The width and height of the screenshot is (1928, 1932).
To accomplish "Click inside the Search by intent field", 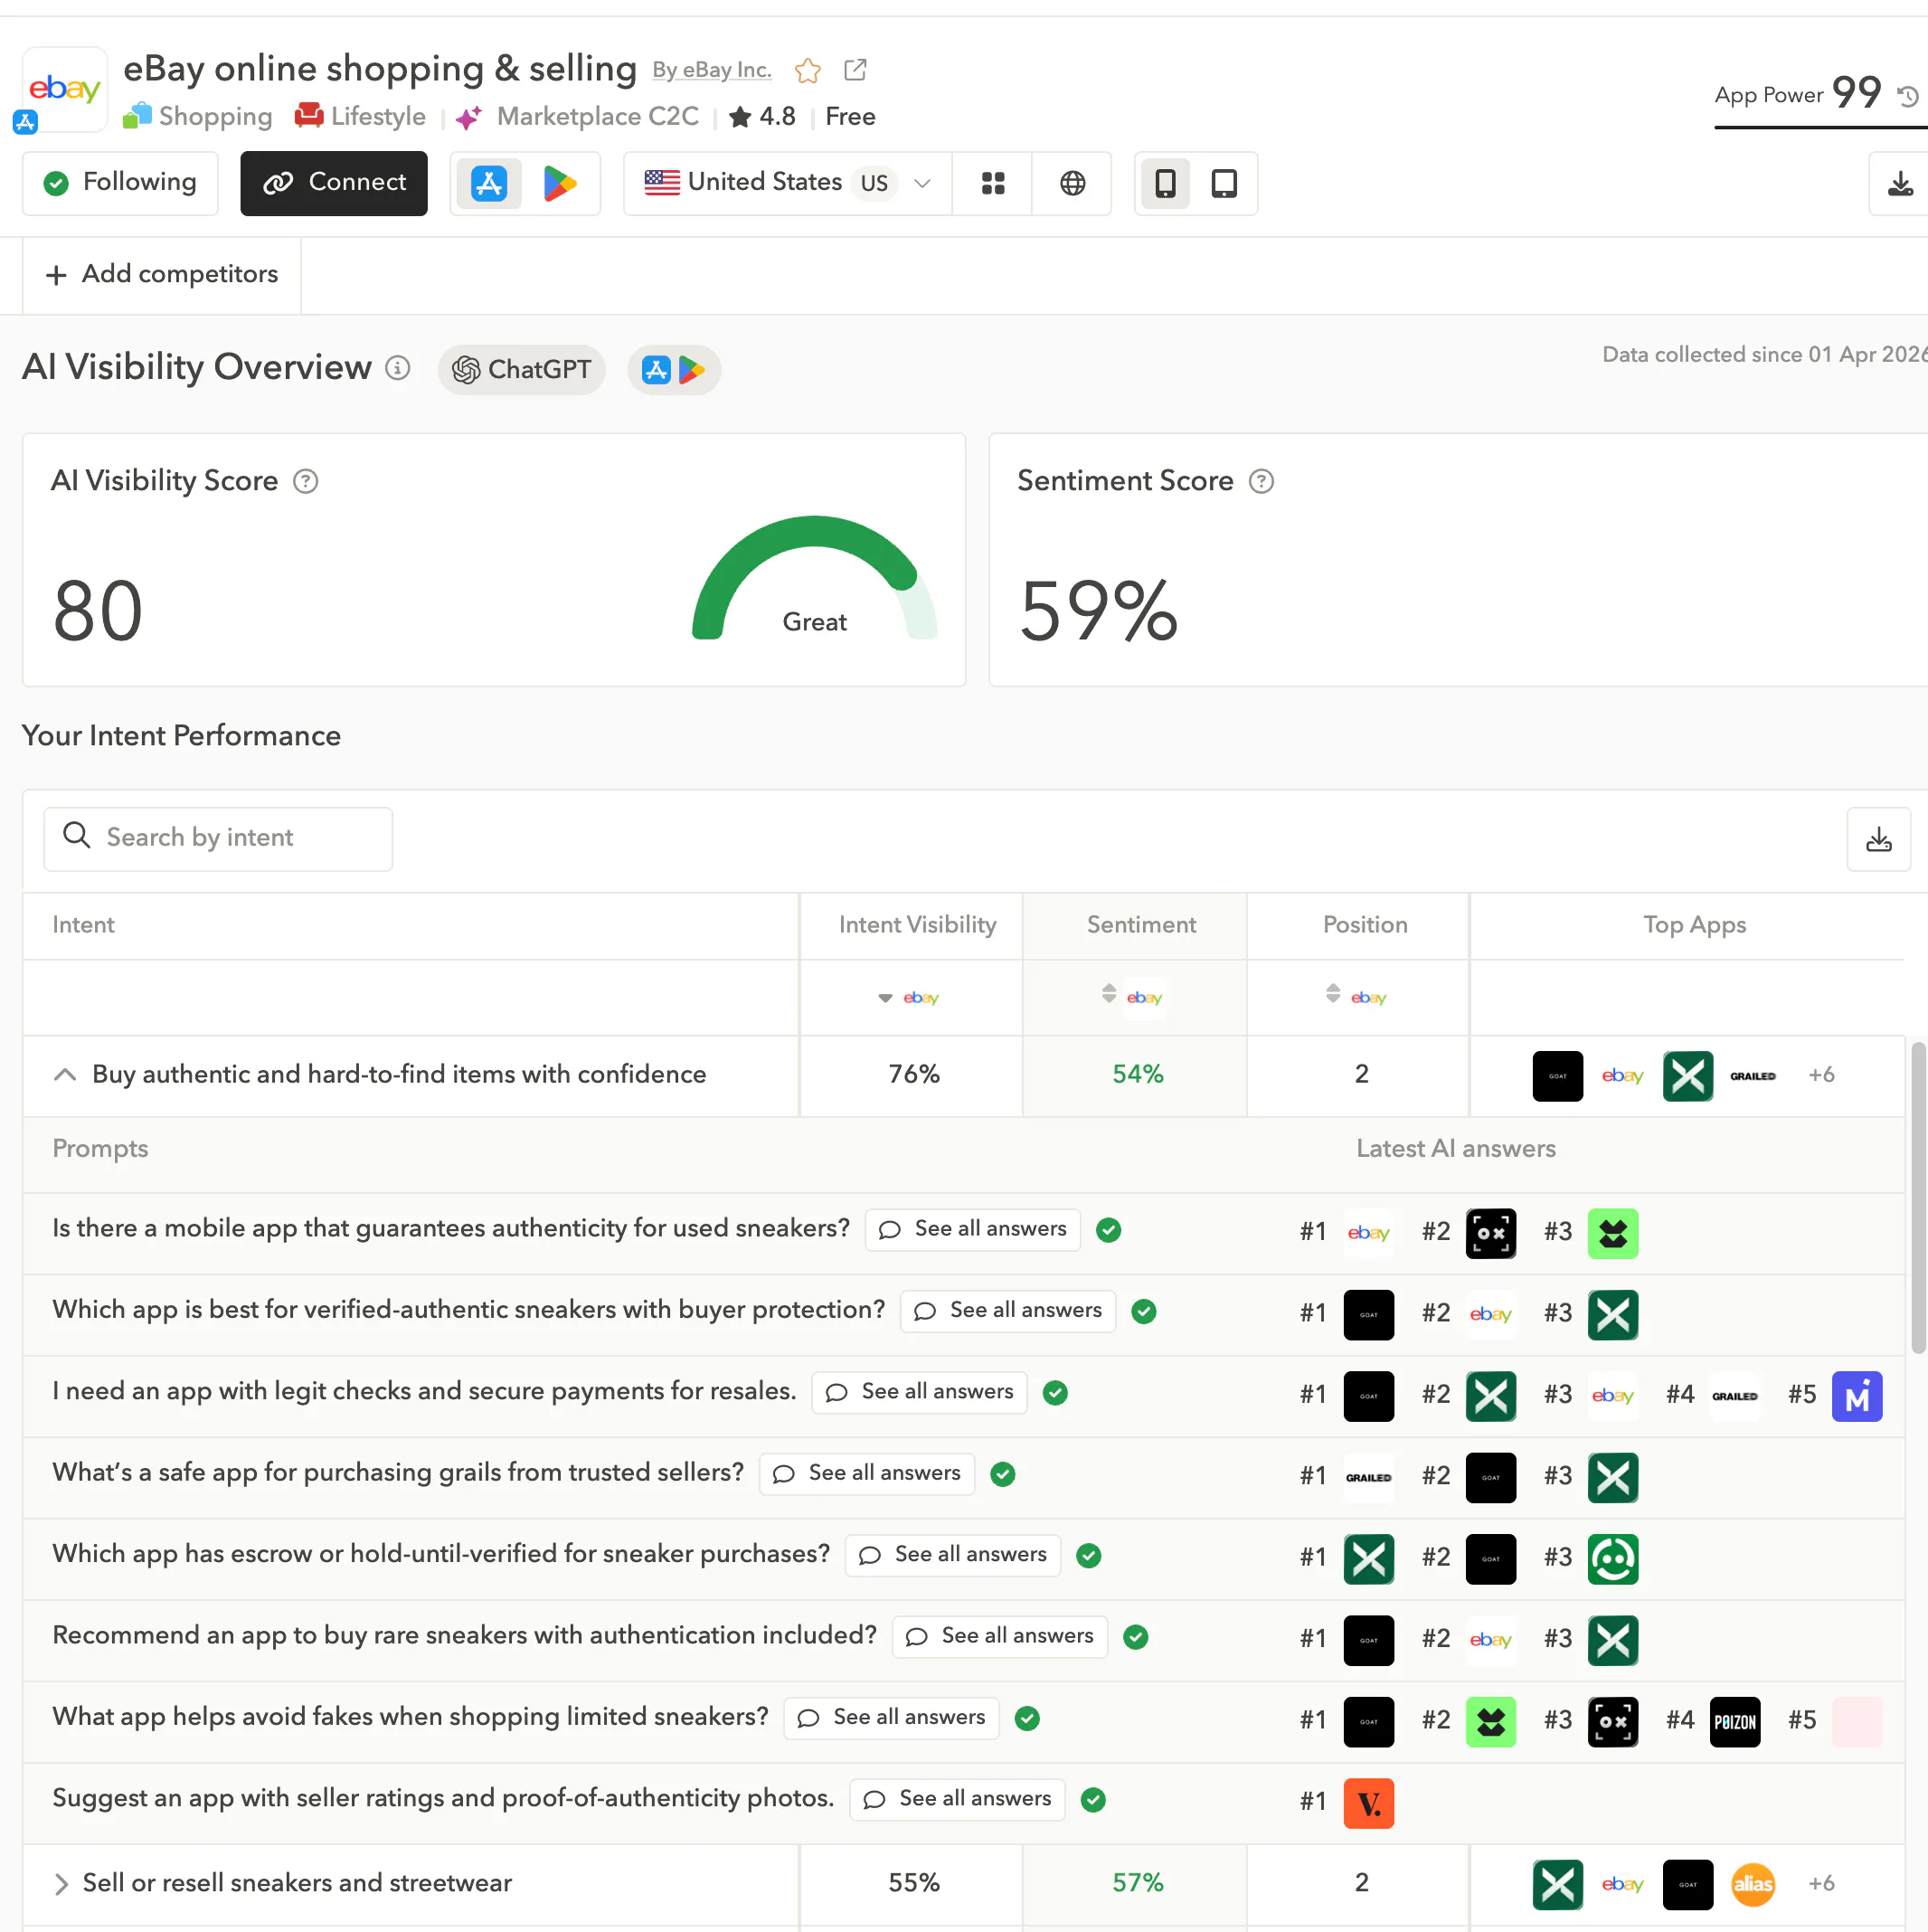I will click(217, 837).
